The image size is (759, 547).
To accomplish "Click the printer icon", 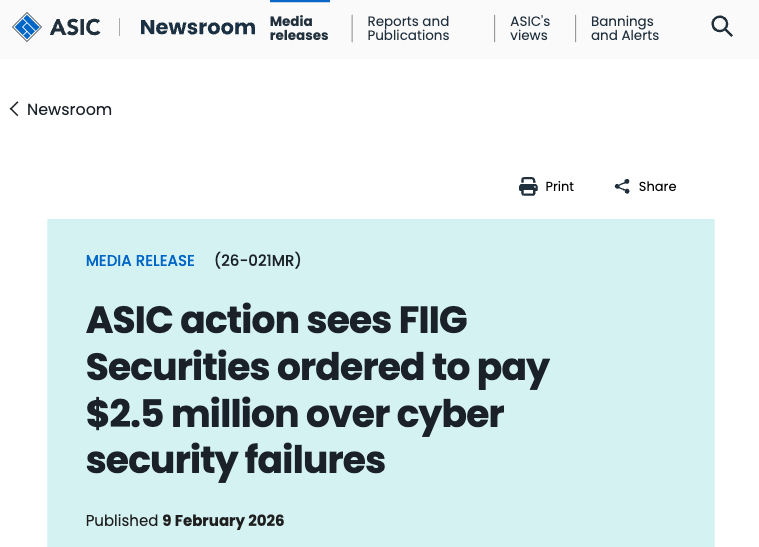I will click(x=528, y=186).
